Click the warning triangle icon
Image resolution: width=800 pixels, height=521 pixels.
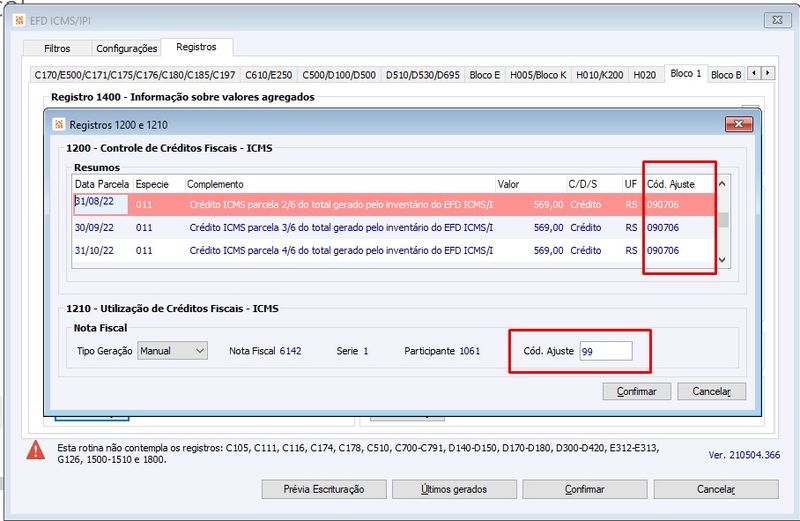point(36,451)
